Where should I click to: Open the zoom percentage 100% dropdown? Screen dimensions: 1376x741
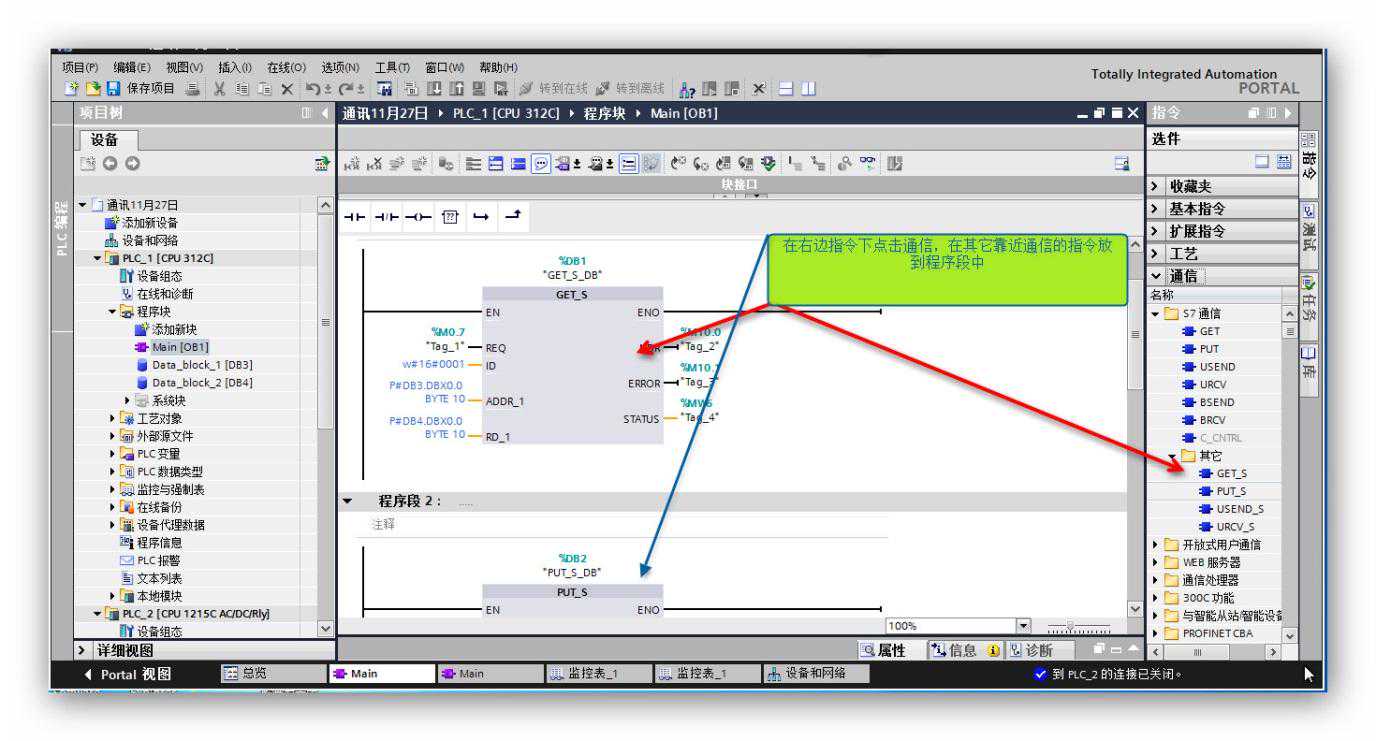coord(1021,626)
